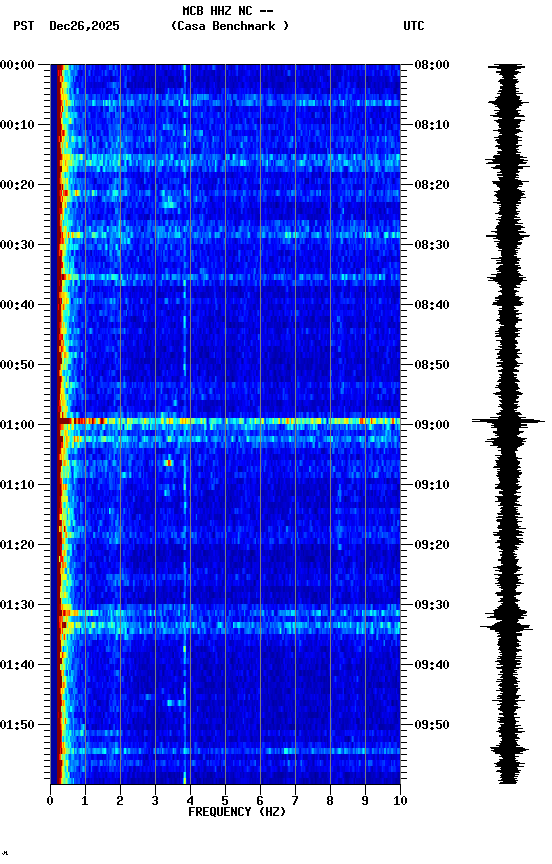
Task: Click the UTC 09:50 time label
Action: 432,725
